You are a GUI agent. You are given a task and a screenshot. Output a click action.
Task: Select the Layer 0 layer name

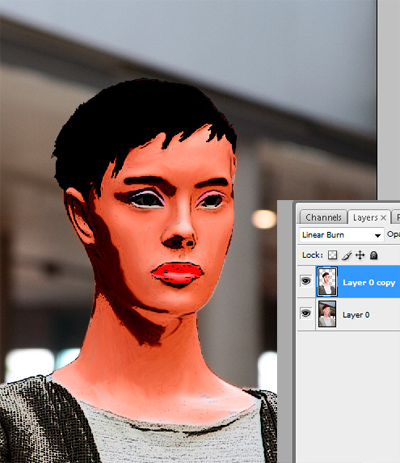tap(356, 315)
